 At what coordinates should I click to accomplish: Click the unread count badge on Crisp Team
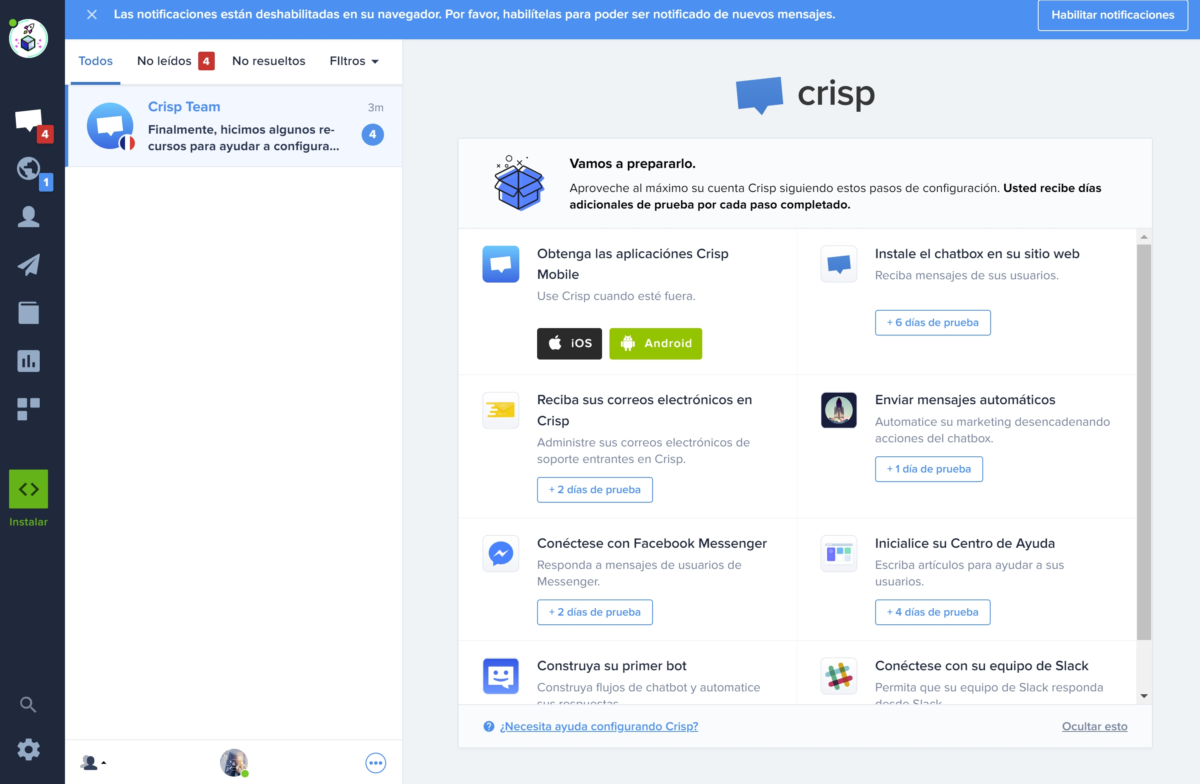point(372,134)
